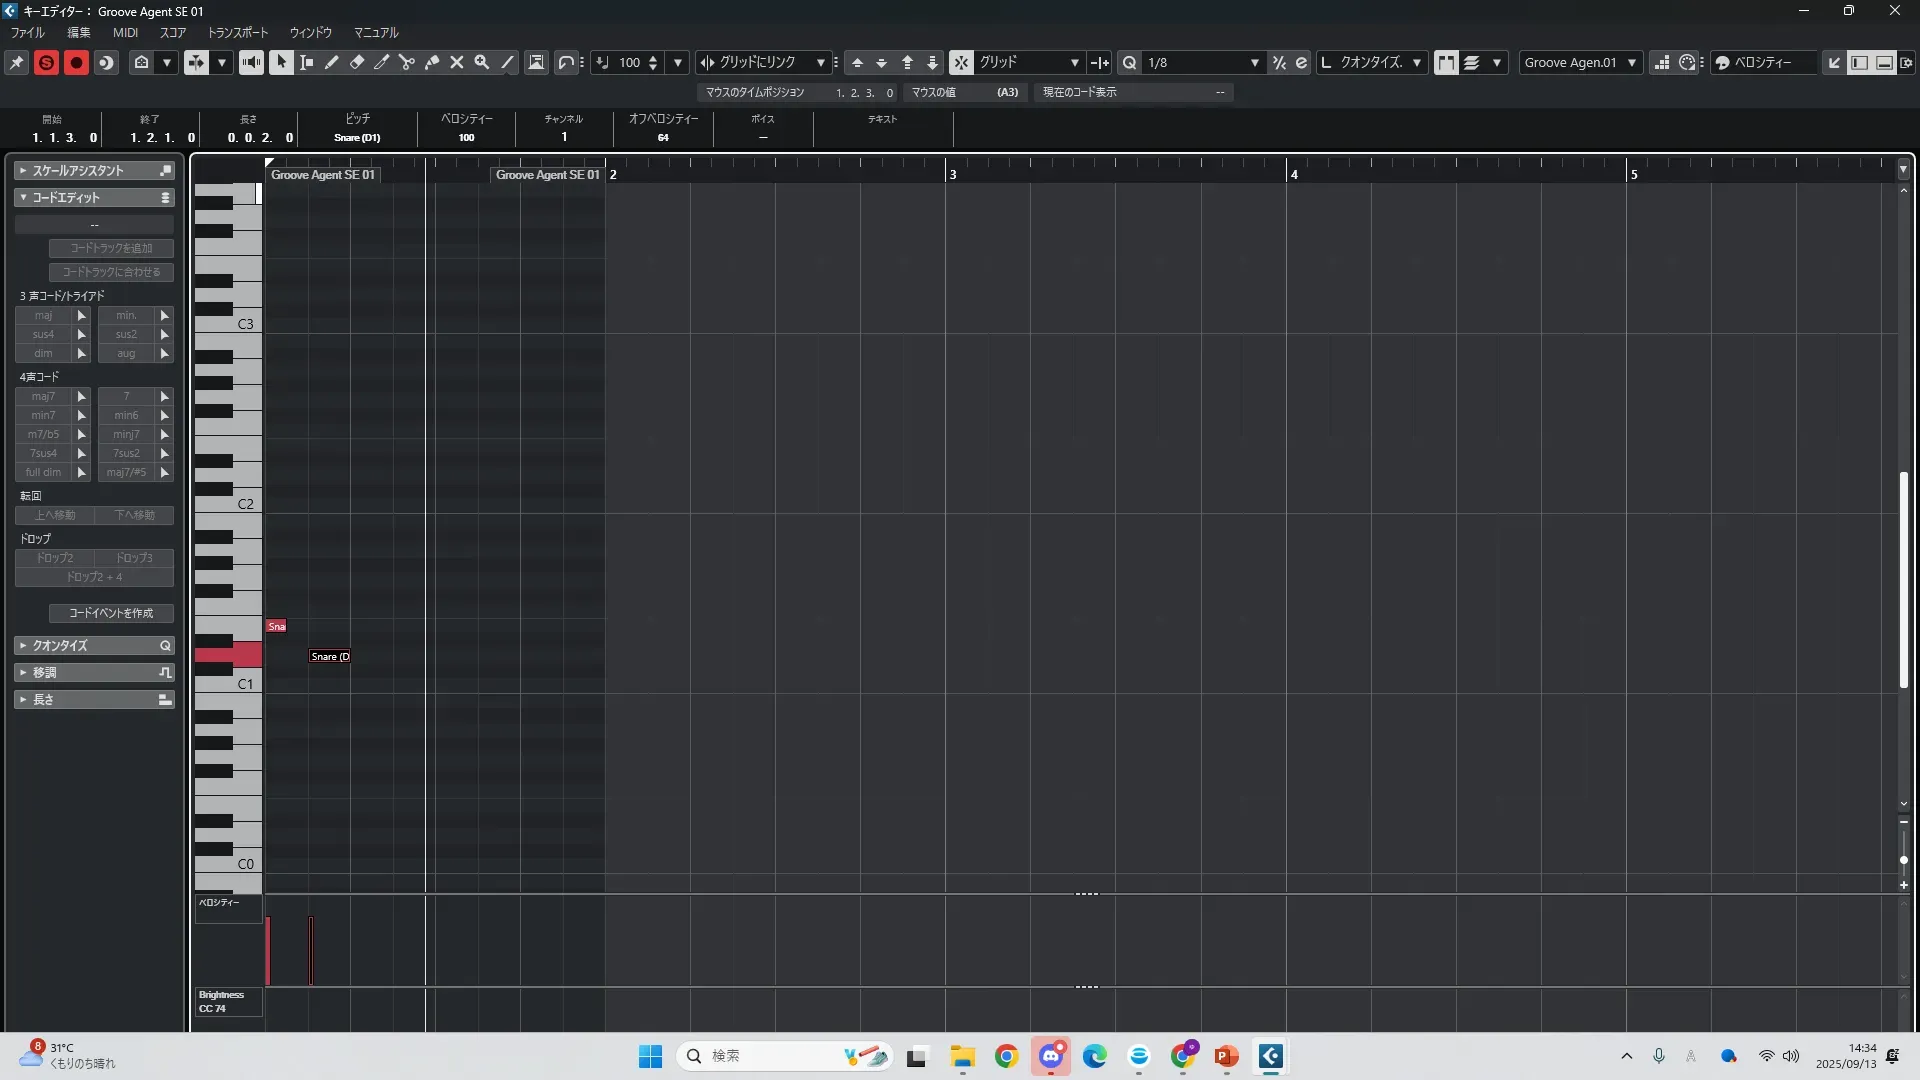Toggle acoustic feedback speaker icon
This screenshot has width=1920, height=1080.
tap(251, 62)
